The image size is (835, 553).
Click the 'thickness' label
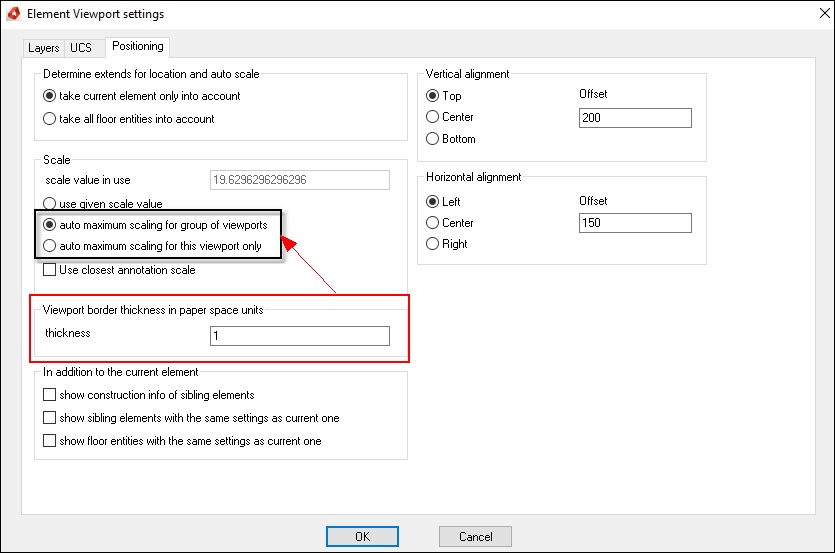(x=68, y=333)
